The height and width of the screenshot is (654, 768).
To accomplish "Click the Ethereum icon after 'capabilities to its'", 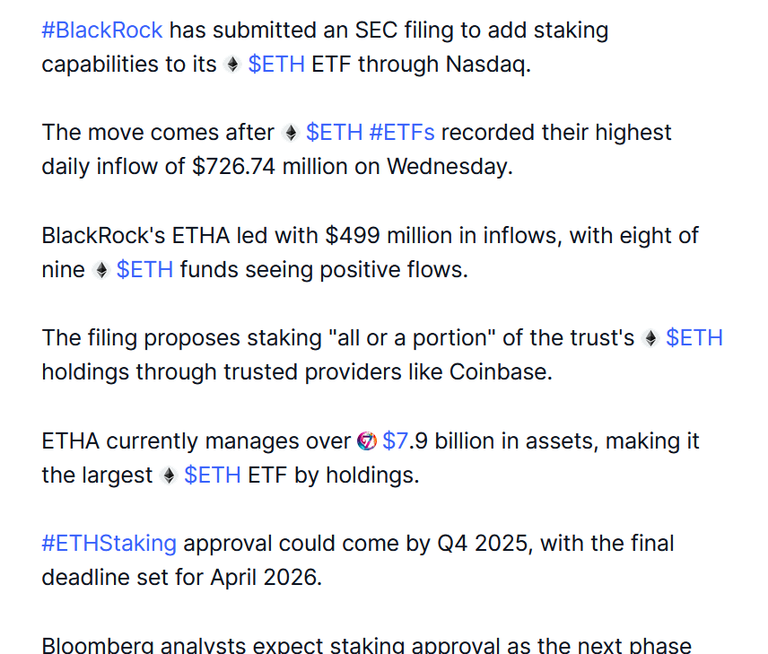I will 232,64.
